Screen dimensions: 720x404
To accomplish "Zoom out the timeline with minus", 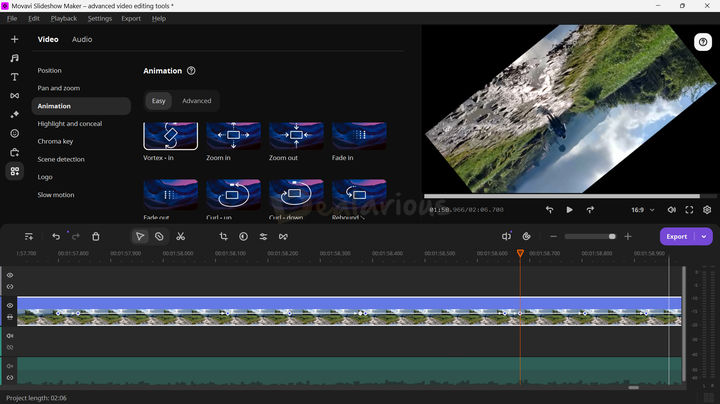I will pyautogui.click(x=553, y=236).
